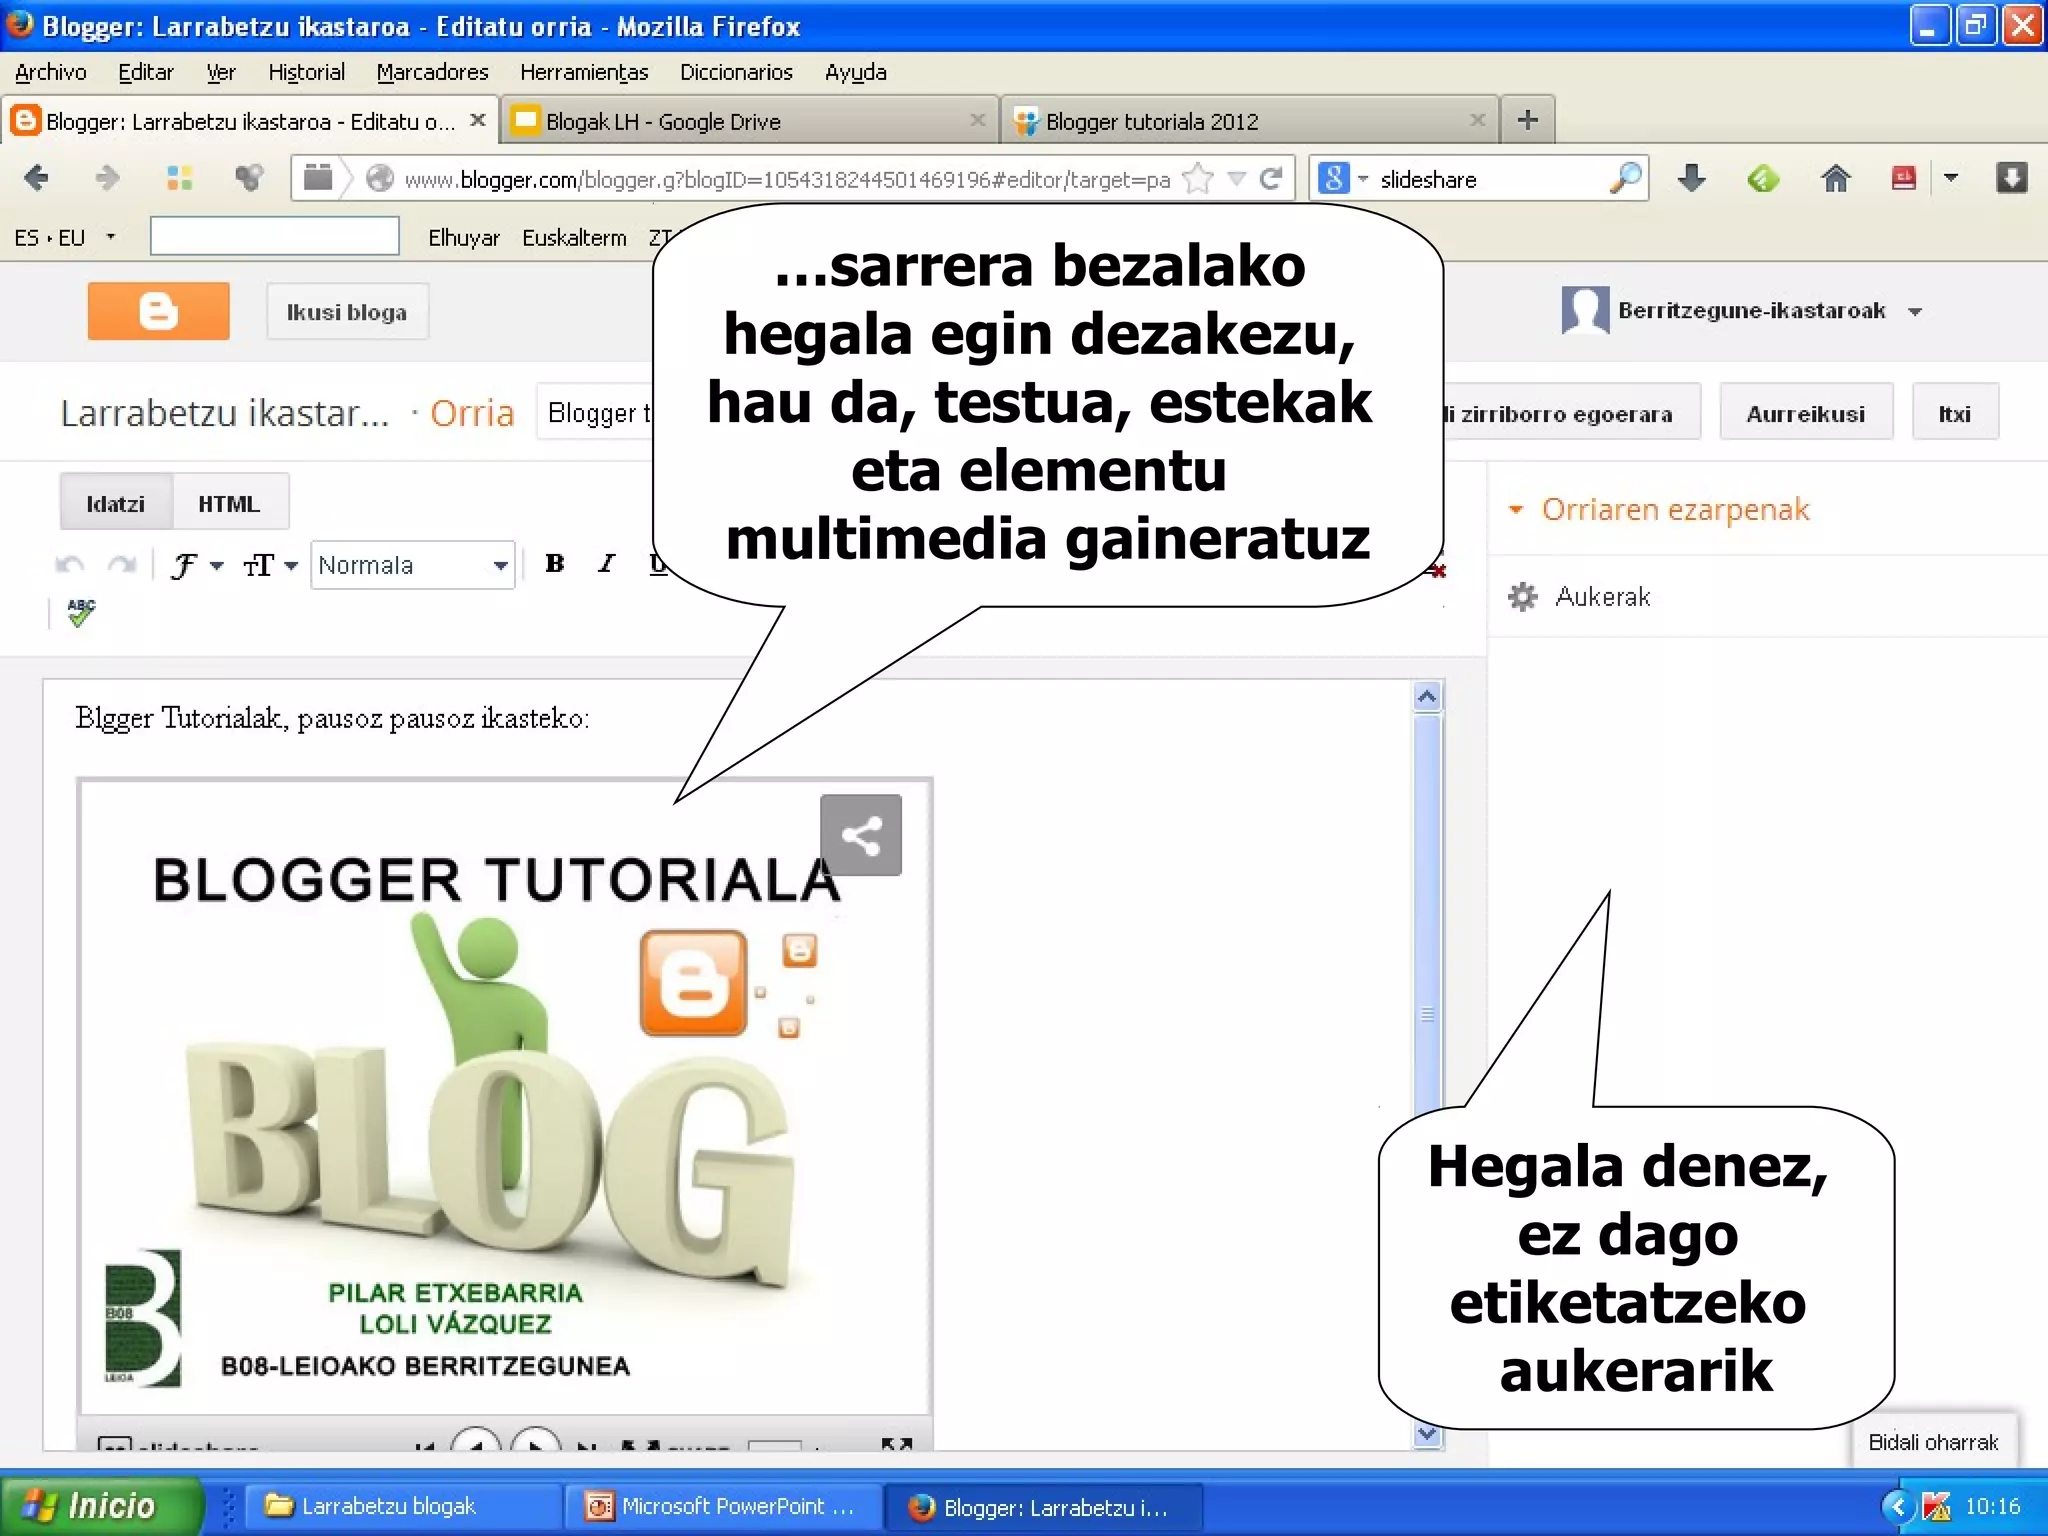Click the share icon on slideshow
Screen dimensions: 2048x1536
point(861,835)
